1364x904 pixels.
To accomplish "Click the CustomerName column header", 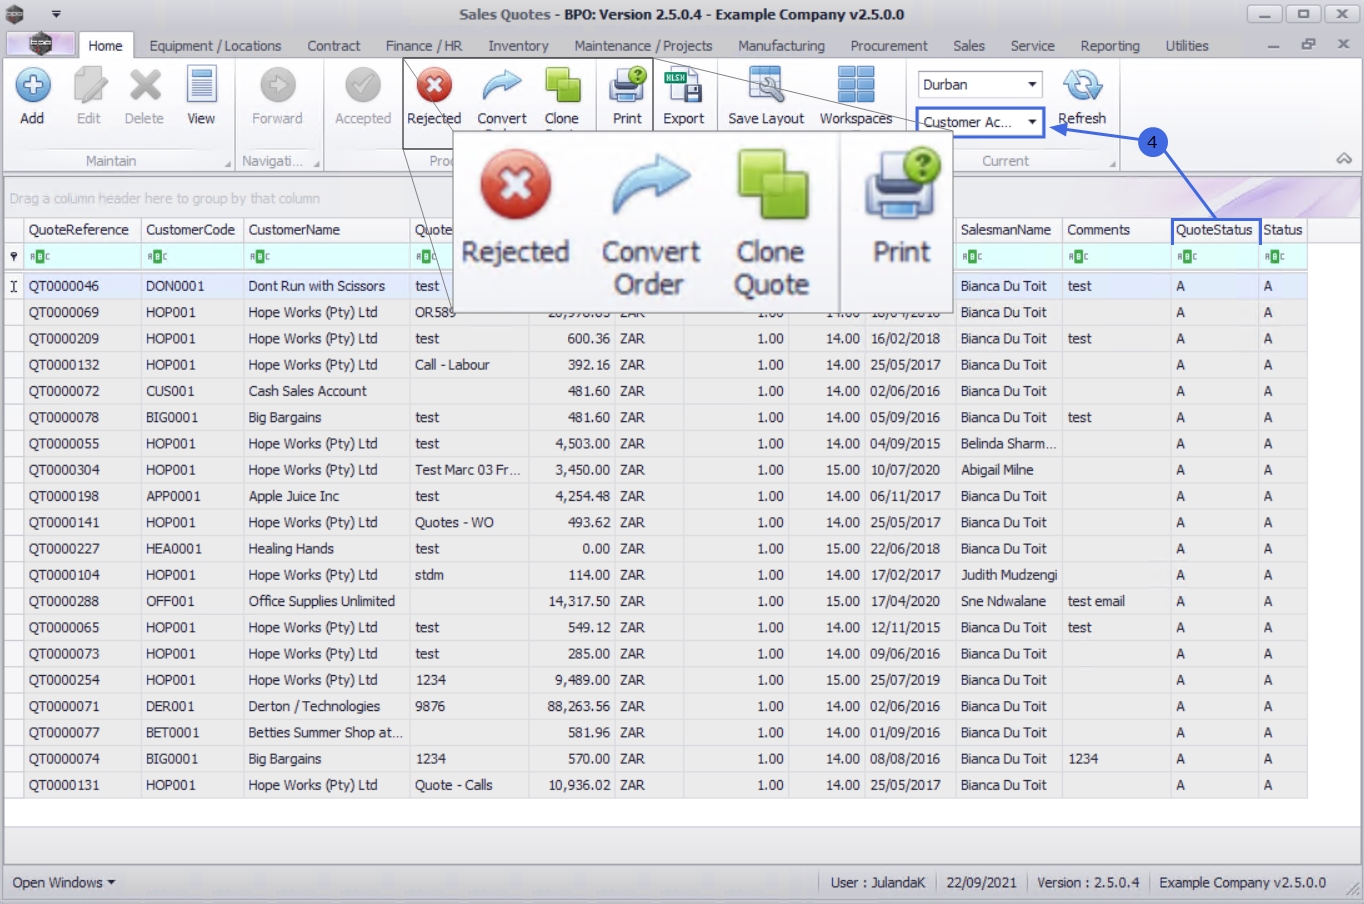I will pos(326,230).
